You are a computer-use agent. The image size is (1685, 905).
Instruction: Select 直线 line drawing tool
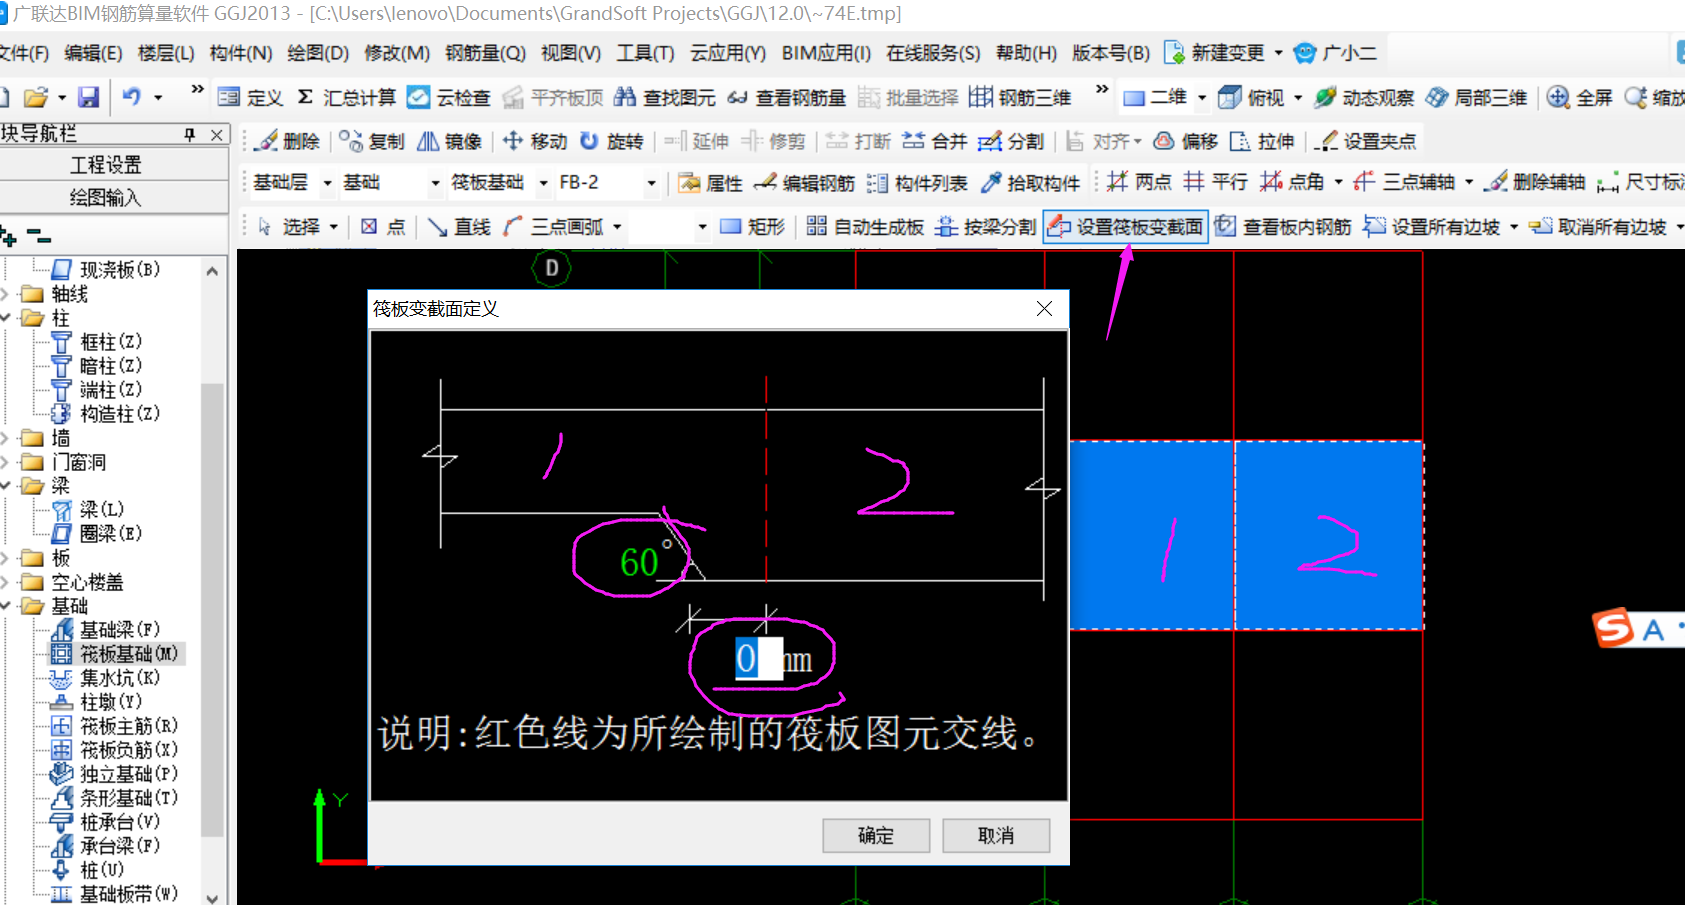(x=459, y=227)
